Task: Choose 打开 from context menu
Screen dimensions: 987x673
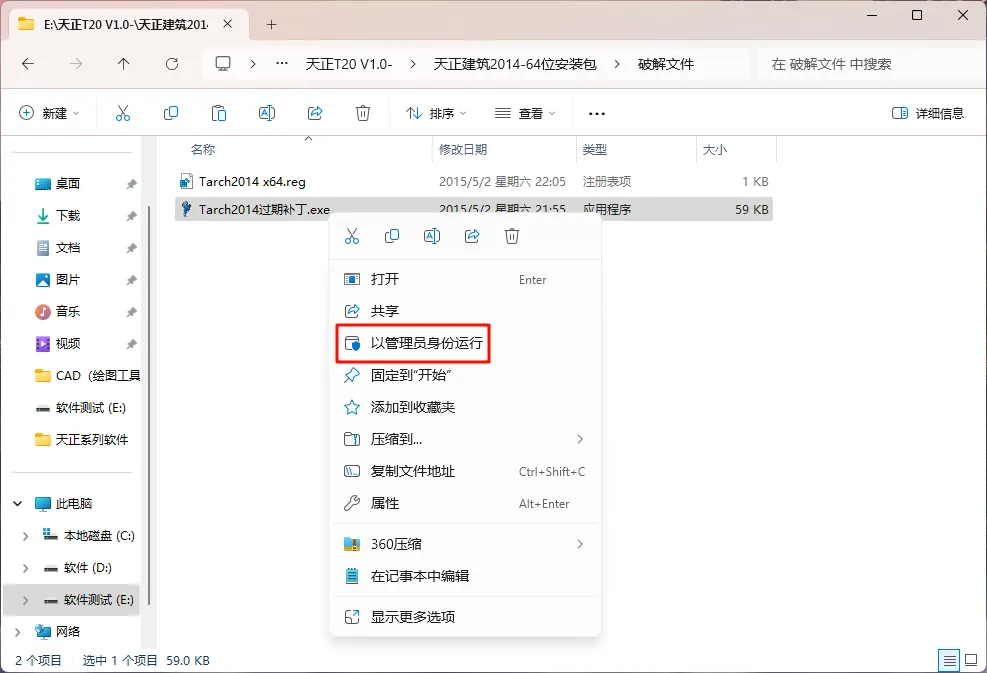Action: pyautogui.click(x=465, y=279)
